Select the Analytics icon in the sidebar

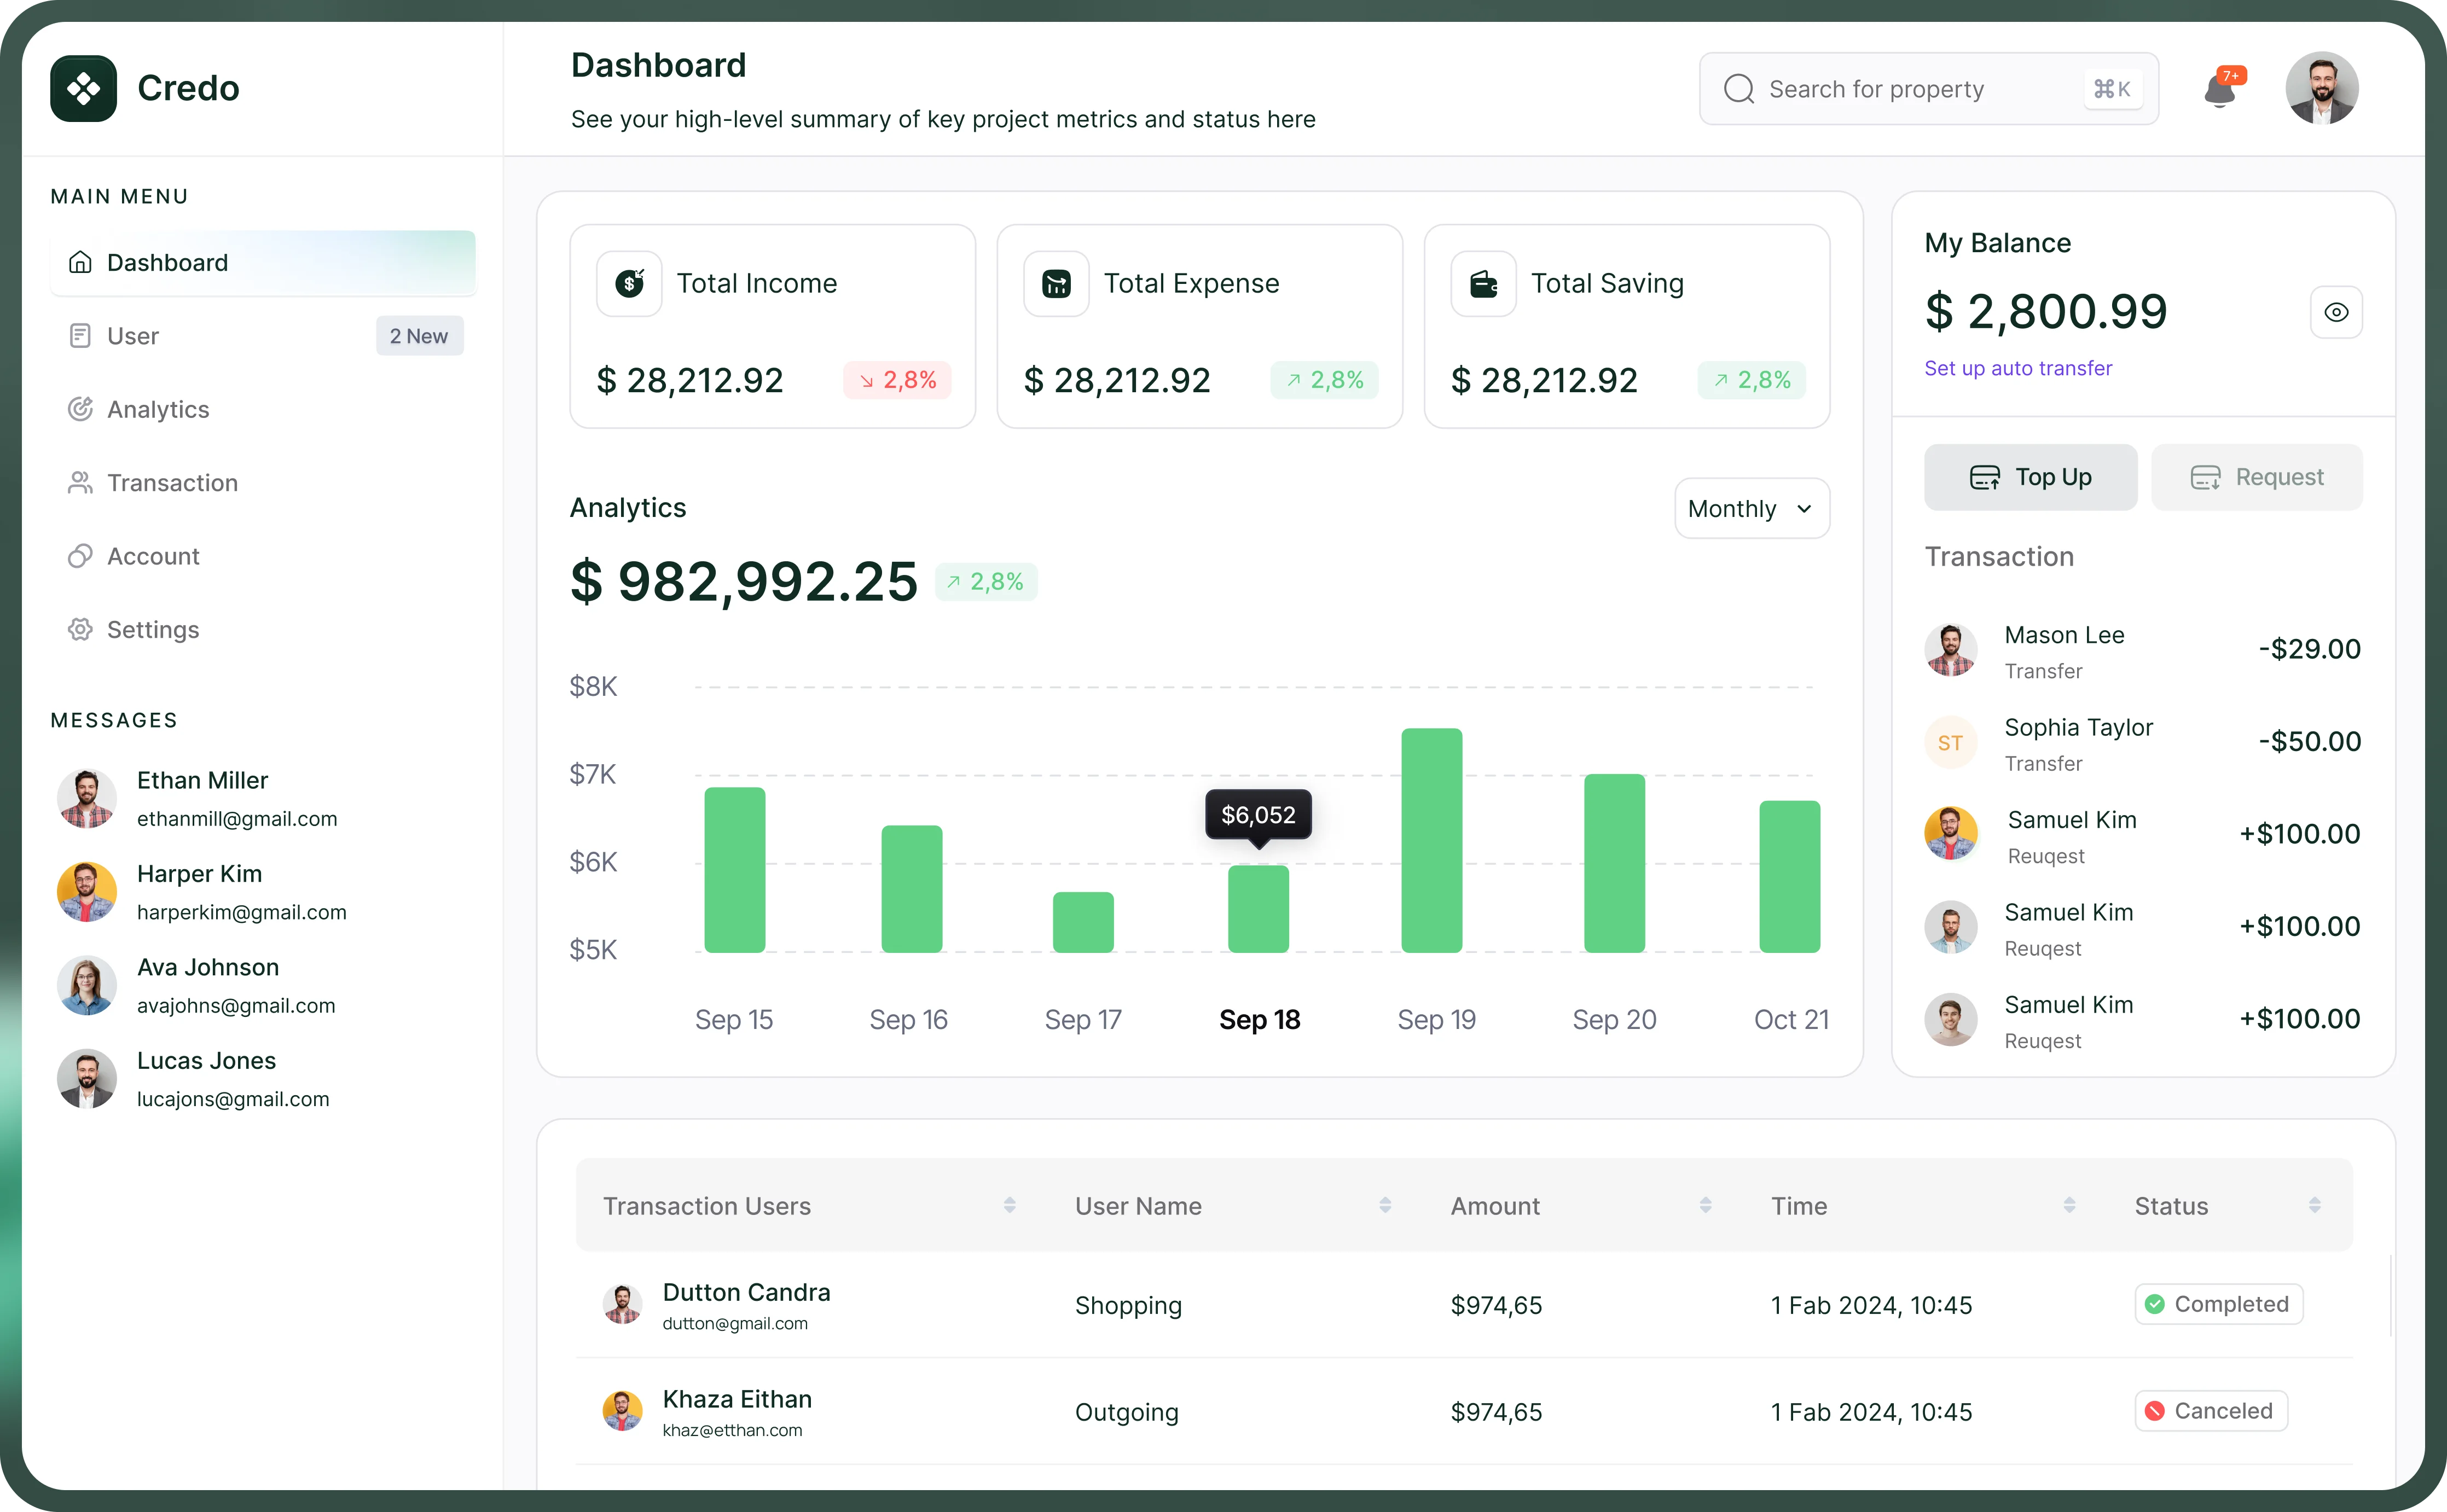tap(81, 409)
